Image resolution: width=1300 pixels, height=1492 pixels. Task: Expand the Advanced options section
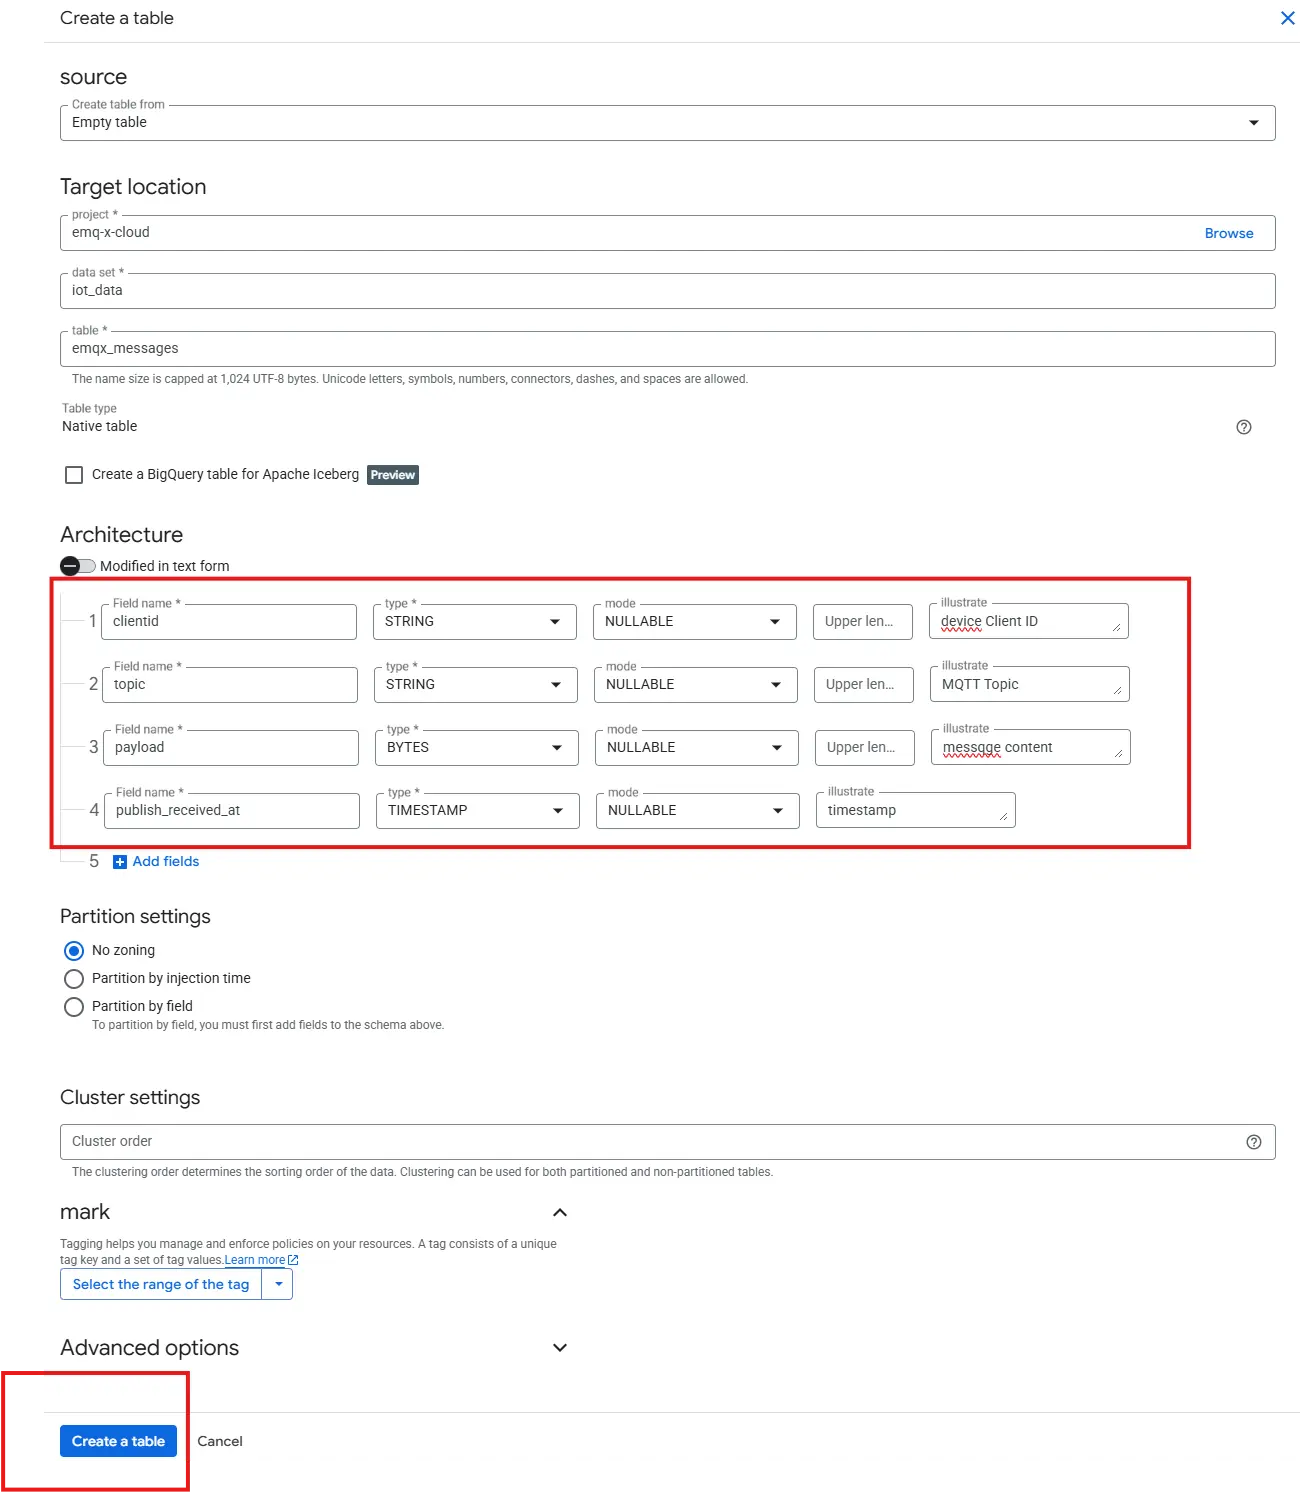click(559, 1348)
